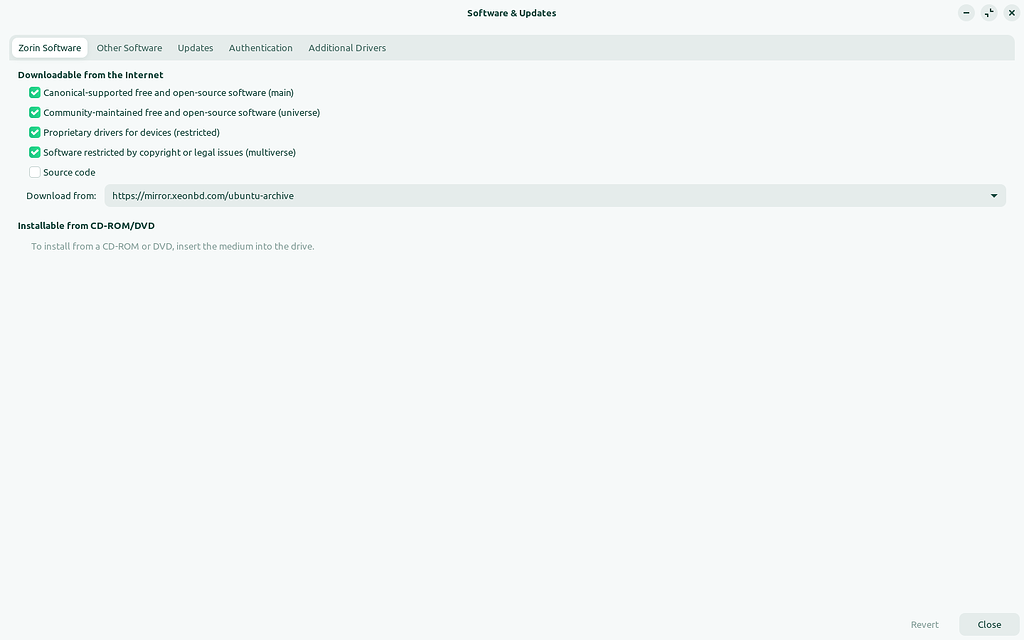
Task: Click the 'Download from:' label
Action: click(x=61, y=196)
